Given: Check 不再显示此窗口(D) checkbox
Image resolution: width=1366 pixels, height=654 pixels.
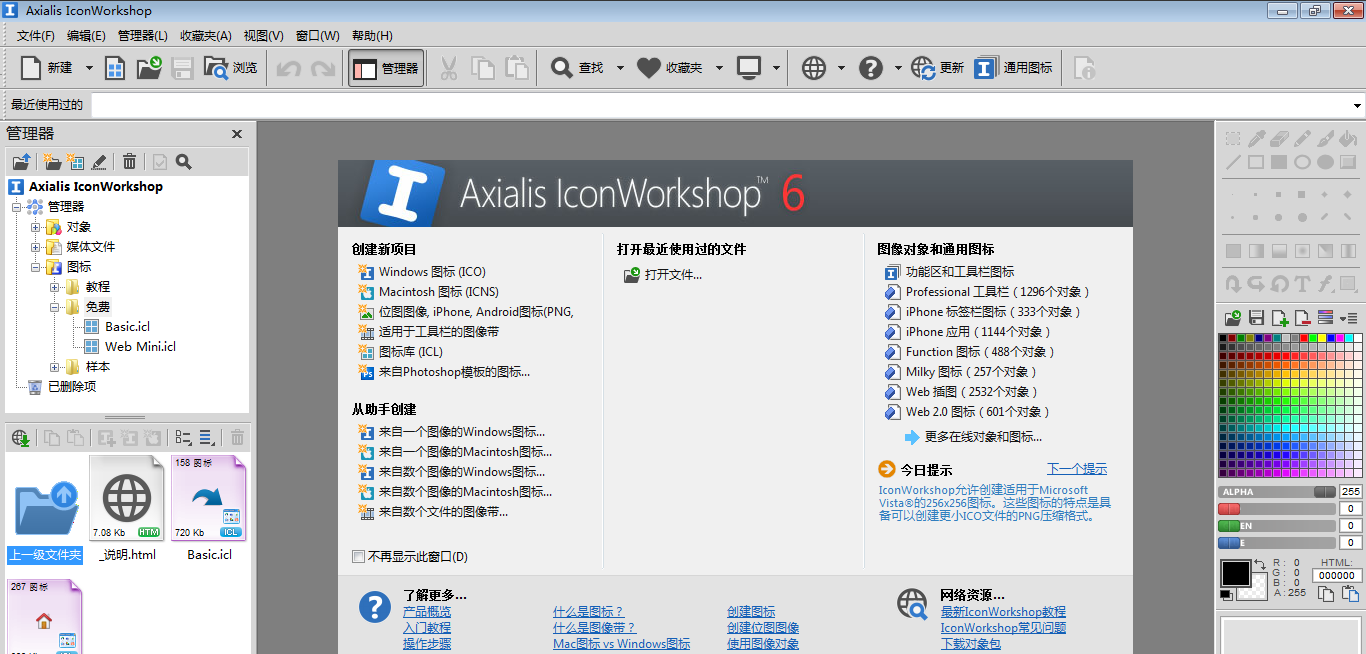Looking at the screenshot, I should pos(359,556).
